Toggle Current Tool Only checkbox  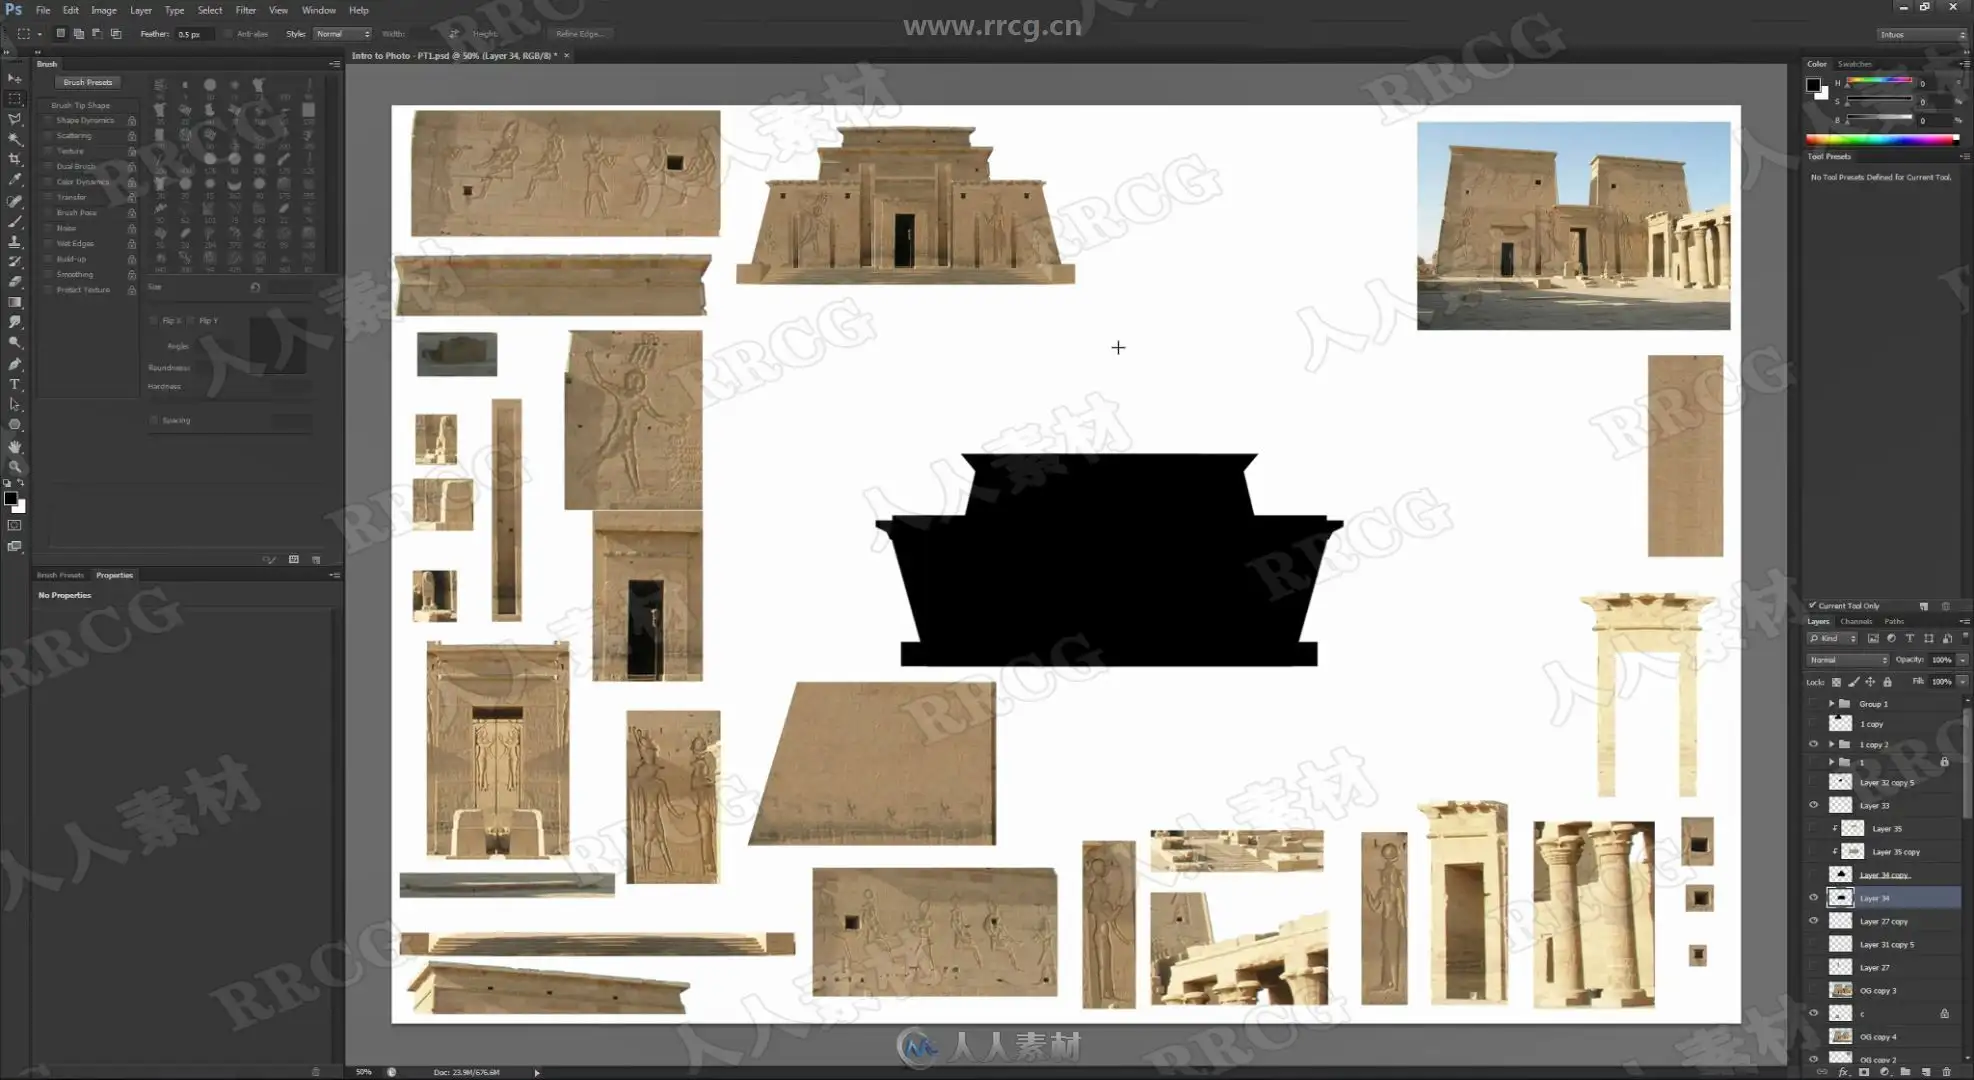[1812, 605]
